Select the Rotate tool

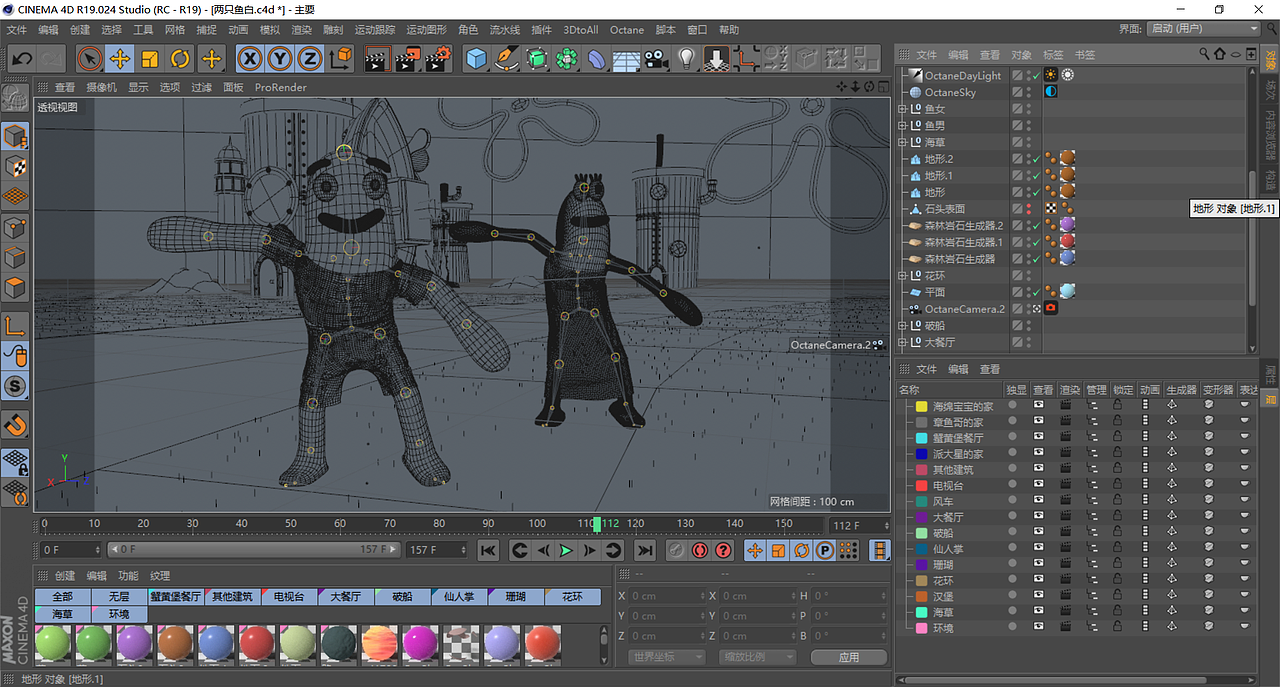tap(180, 59)
